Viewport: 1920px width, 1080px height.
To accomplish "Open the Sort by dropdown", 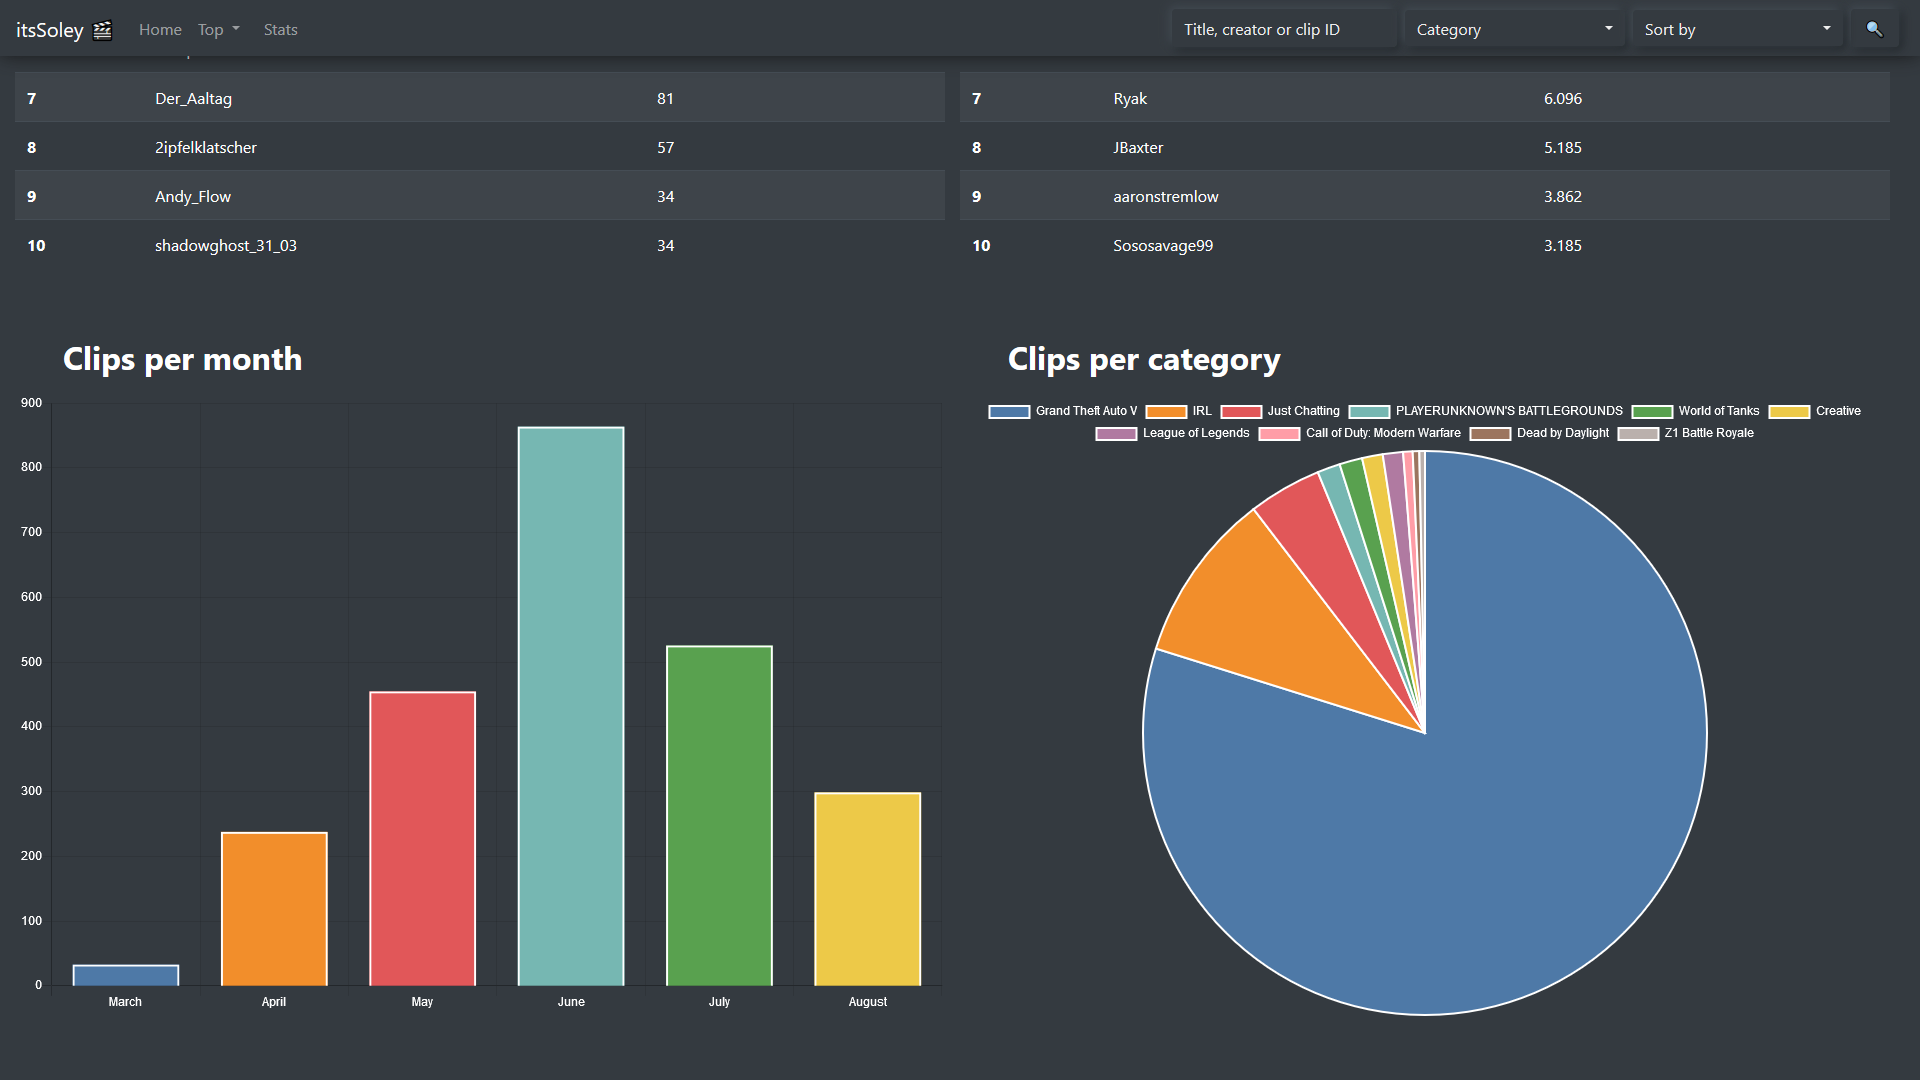I will [1737, 29].
